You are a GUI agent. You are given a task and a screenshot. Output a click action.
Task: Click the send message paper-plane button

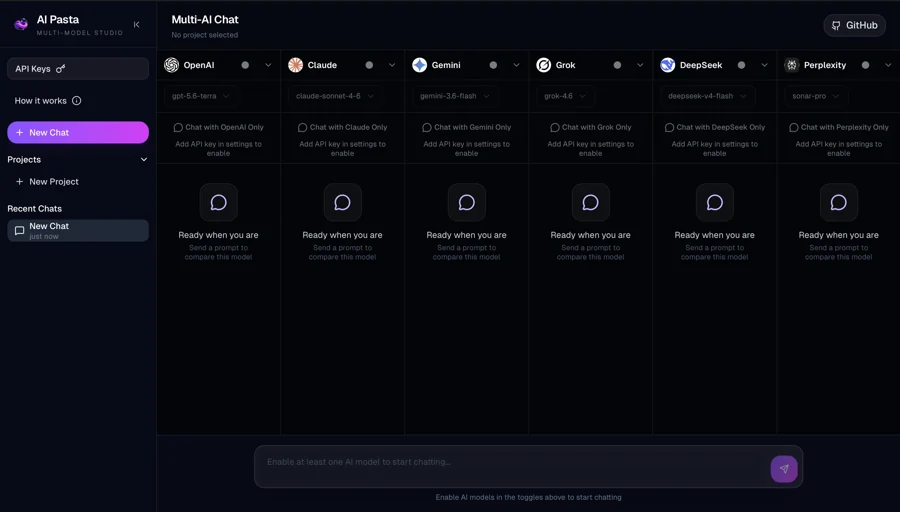(x=784, y=469)
